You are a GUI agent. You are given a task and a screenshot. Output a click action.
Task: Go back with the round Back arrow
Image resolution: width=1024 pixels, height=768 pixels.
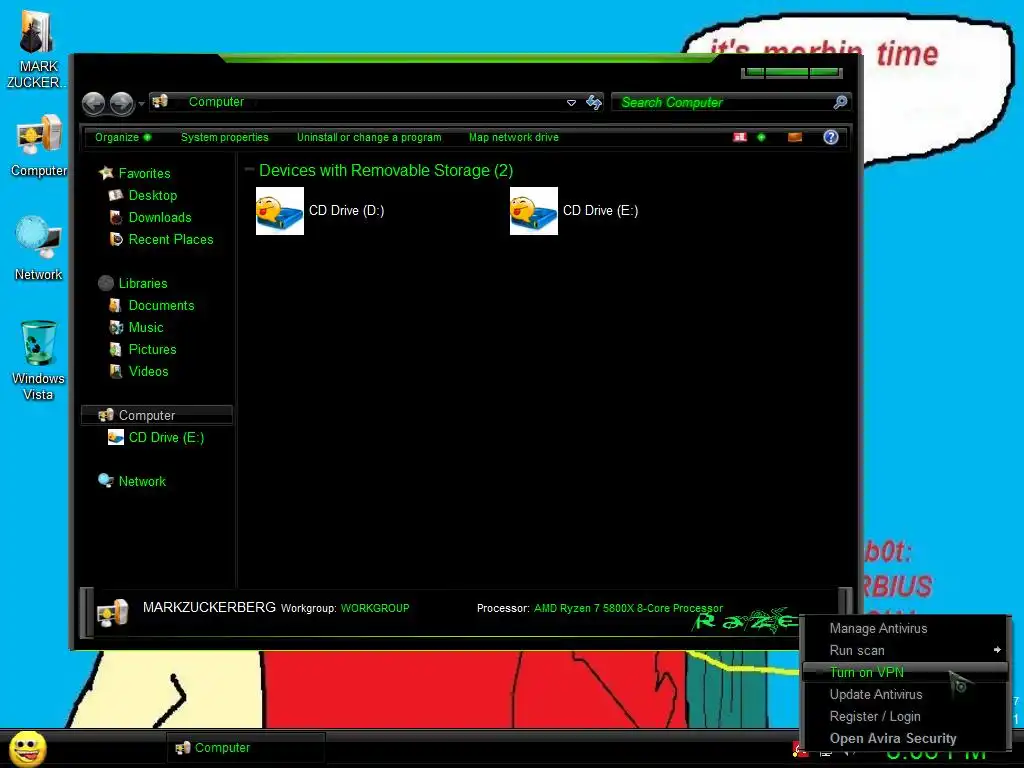pos(94,103)
